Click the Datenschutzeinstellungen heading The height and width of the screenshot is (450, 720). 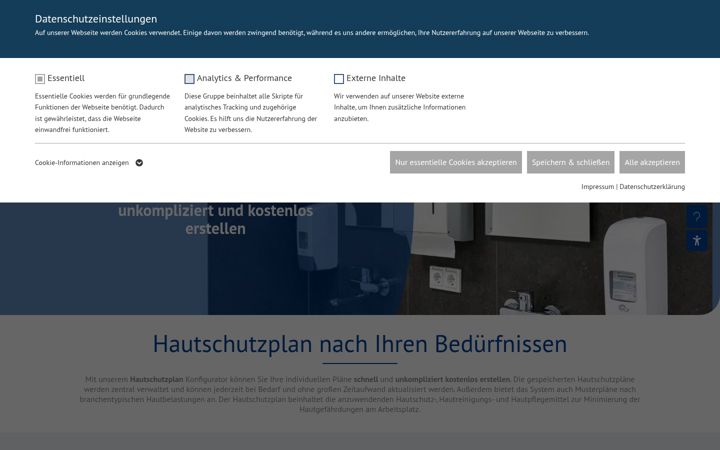pos(96,19)
